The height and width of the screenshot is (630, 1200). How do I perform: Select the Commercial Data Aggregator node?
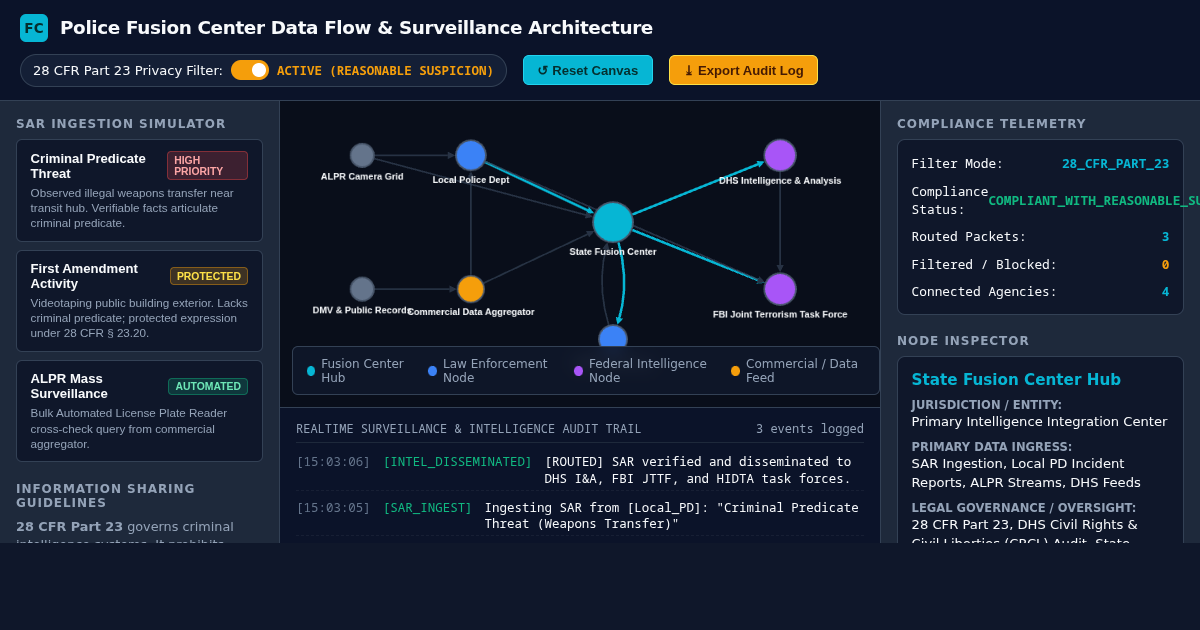click(x=471, y=289)
